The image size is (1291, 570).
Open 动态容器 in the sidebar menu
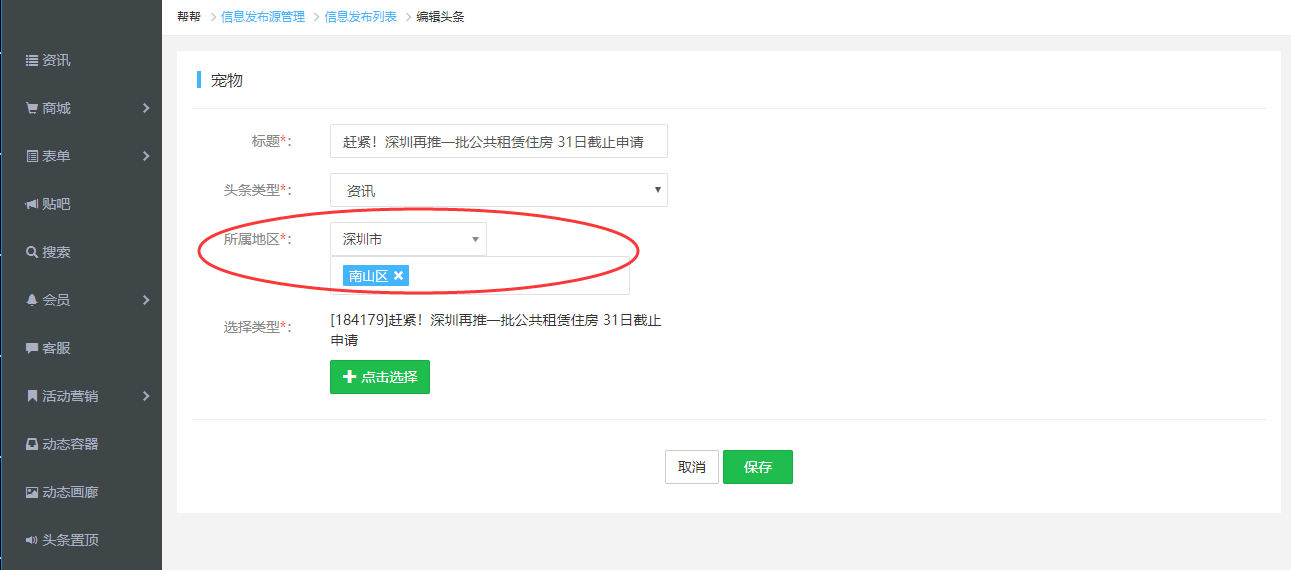click(70, 445)
